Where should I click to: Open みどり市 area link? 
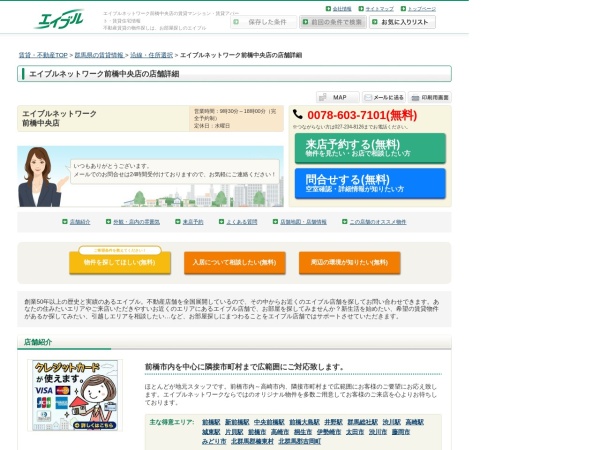point(214,442)
